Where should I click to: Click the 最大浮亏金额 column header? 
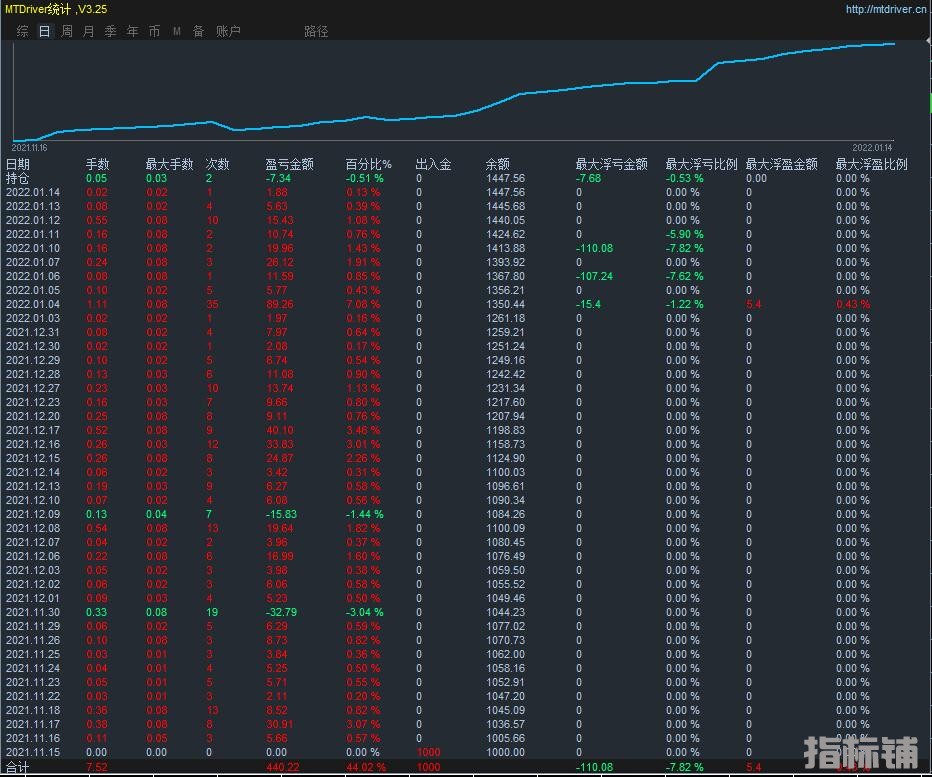coord(612,164)
